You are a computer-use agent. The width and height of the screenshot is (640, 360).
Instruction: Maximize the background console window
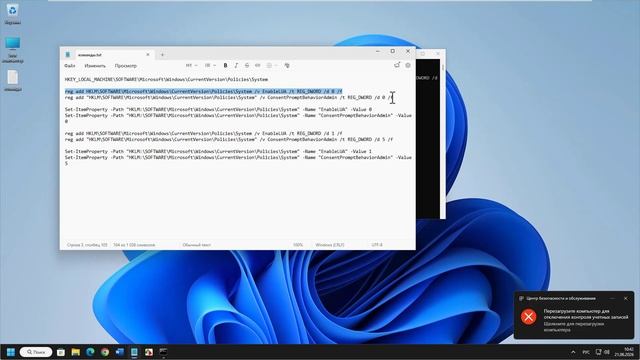(423, 53)
